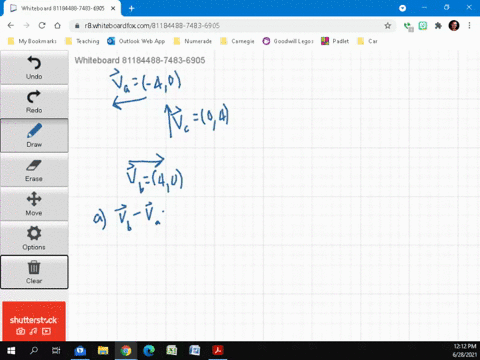
Task: Open Chrome from the taskbar
Action: (x=126, y=351)
